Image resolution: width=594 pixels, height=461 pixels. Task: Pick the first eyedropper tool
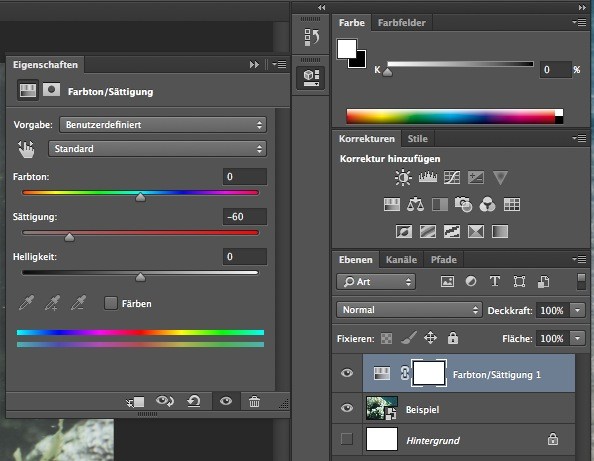click(26, 303)
